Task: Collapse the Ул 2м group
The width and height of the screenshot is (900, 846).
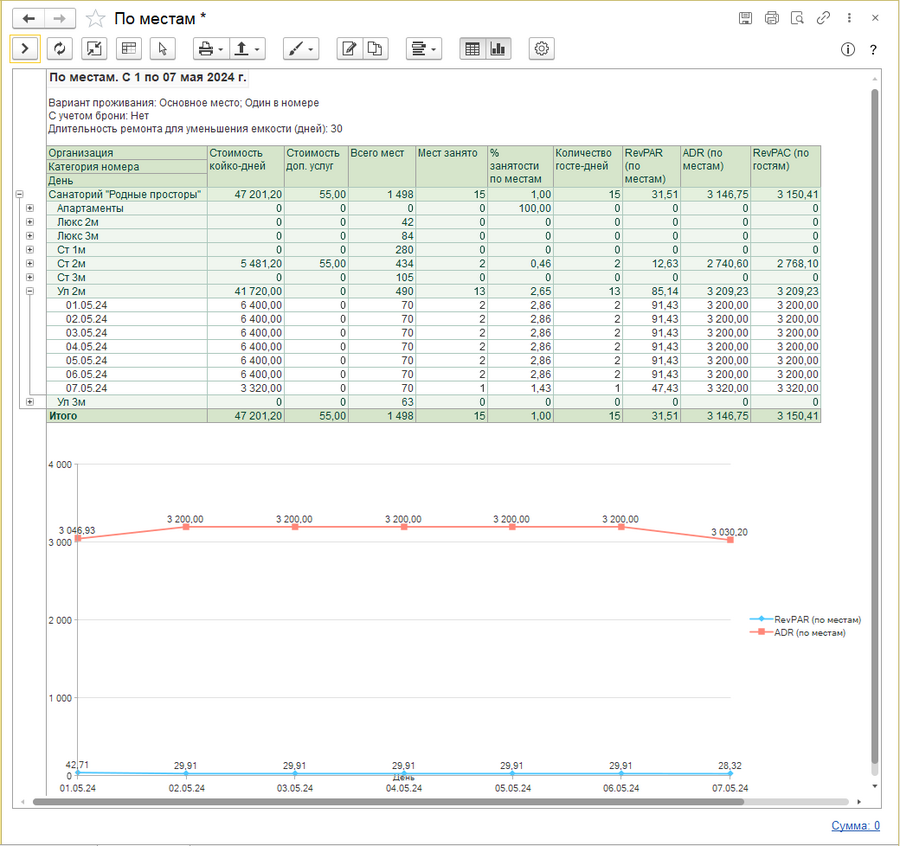Action: (x=30, y=291)
